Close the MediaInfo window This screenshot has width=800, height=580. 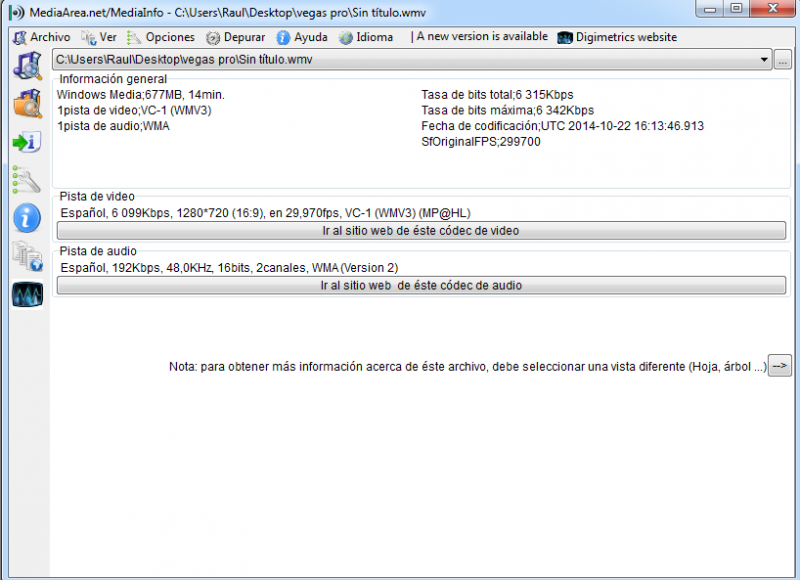point(772,8)
